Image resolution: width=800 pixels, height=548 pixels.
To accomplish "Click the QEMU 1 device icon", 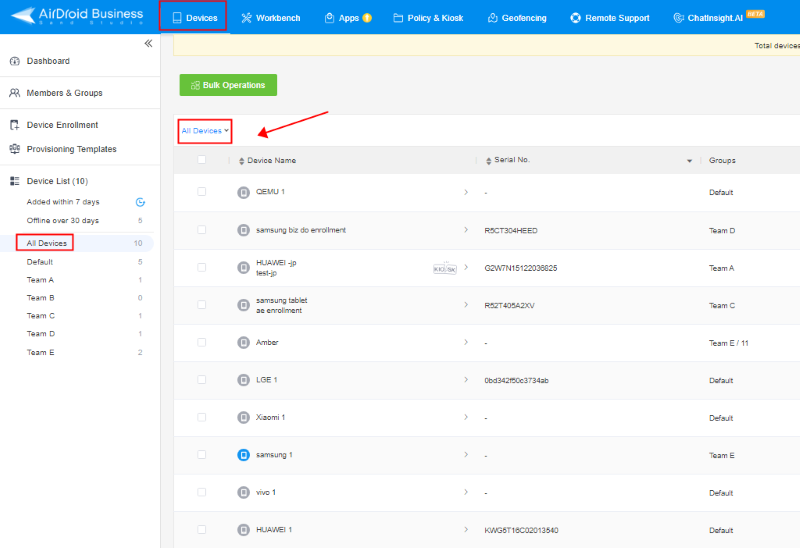I will pos(243,192).
